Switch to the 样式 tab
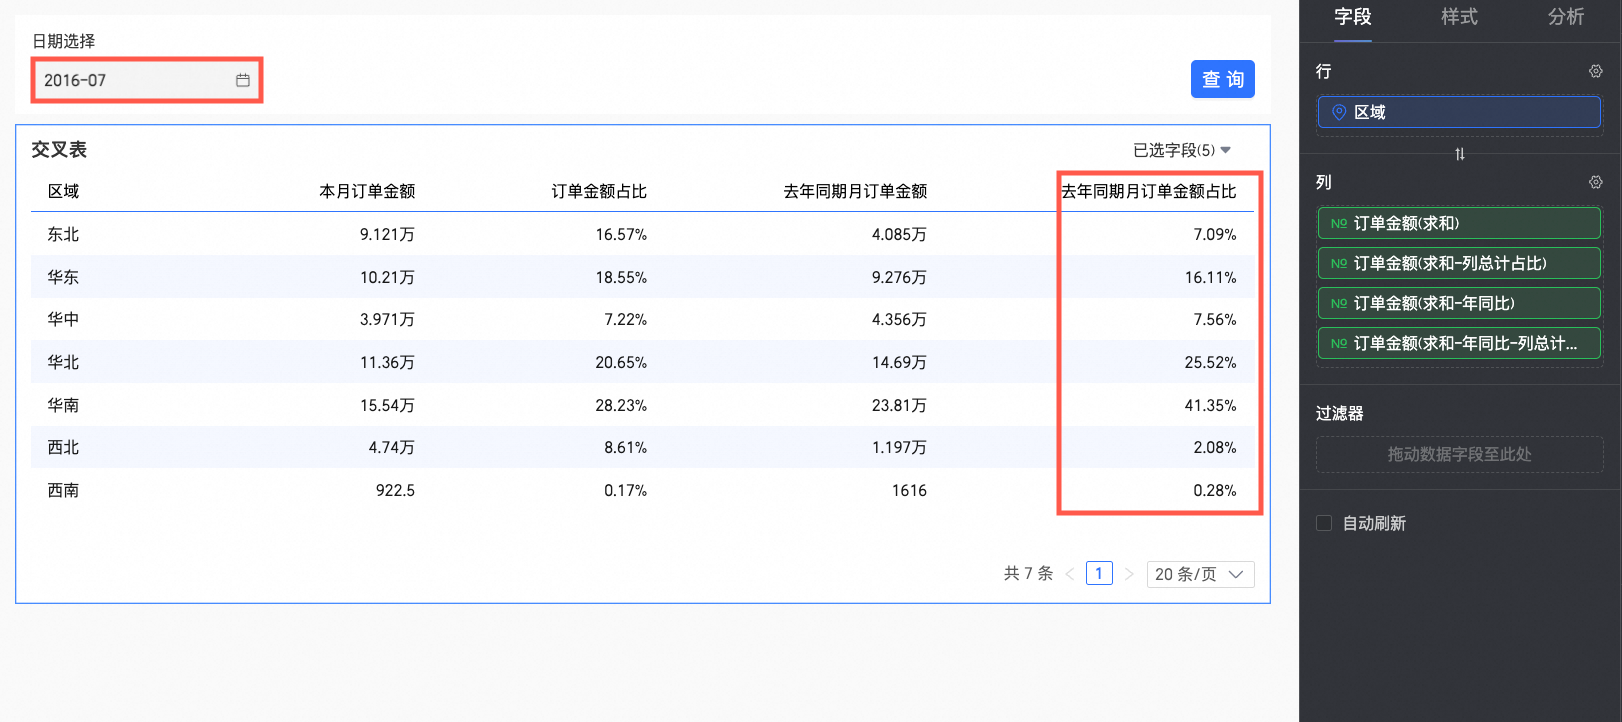1622x722 pixels. tap(1459, 17)
